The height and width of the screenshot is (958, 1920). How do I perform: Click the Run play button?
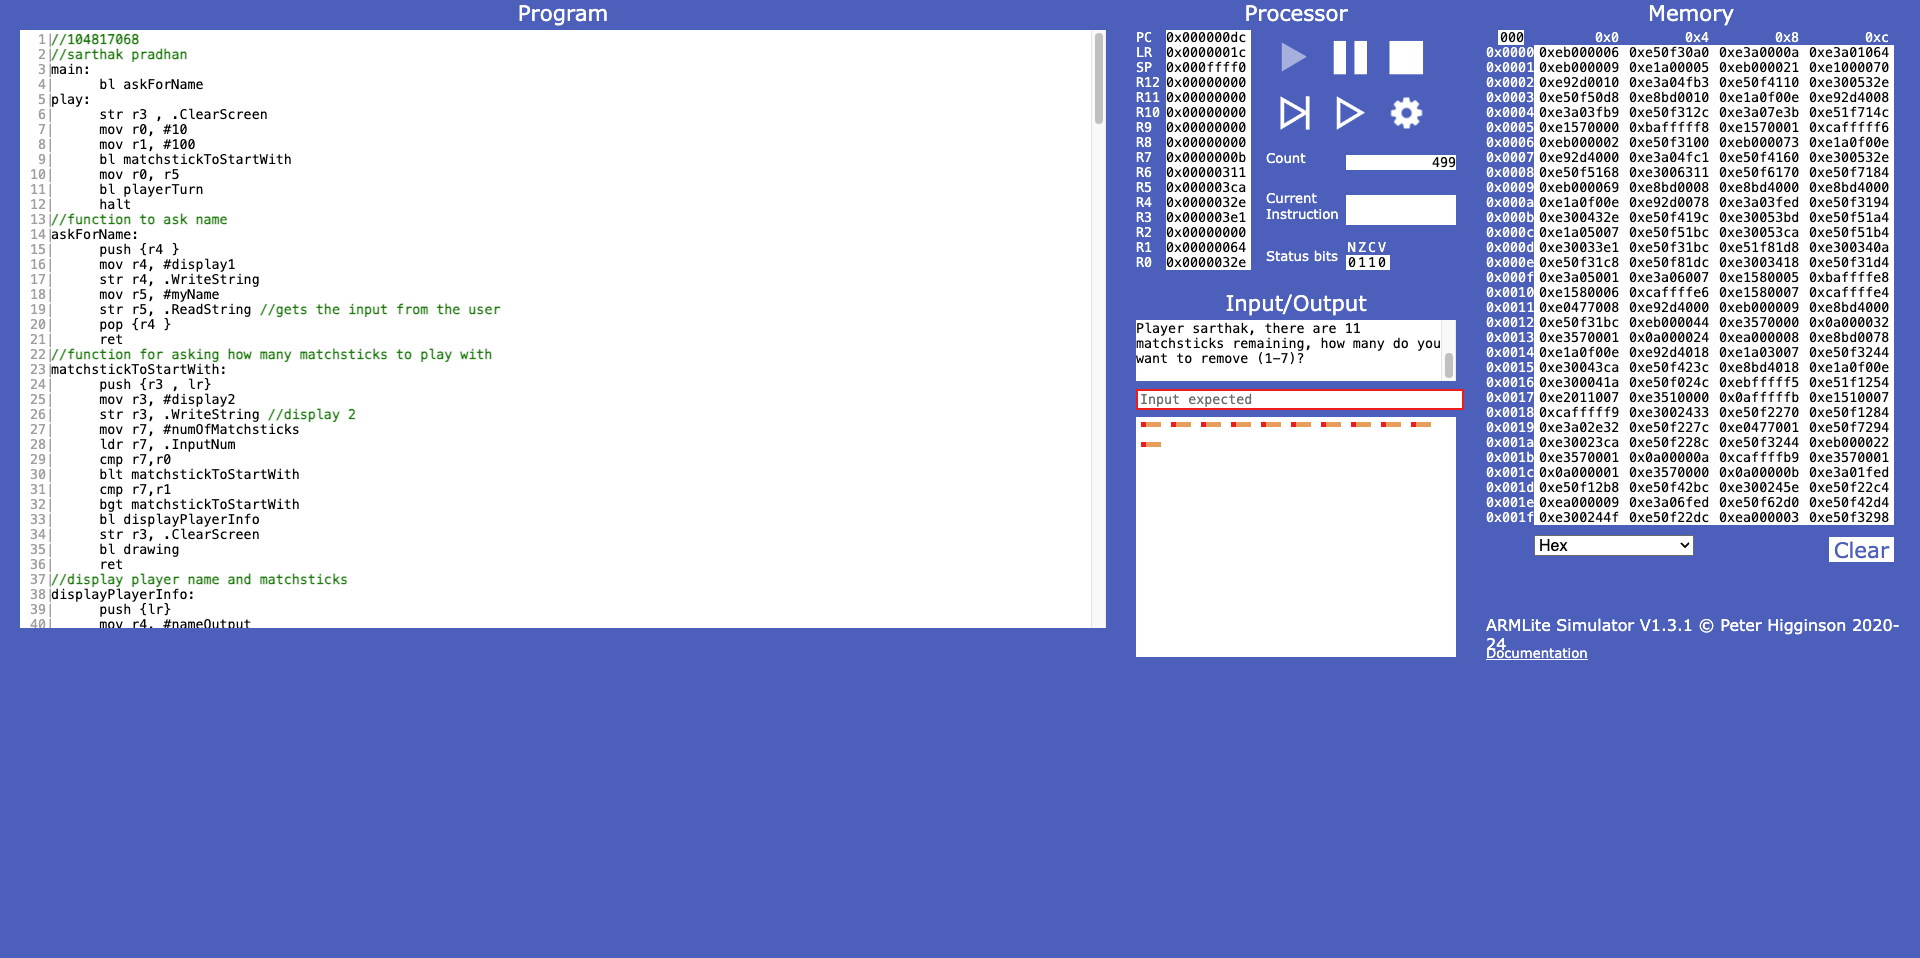click(x=1294, y=57)
